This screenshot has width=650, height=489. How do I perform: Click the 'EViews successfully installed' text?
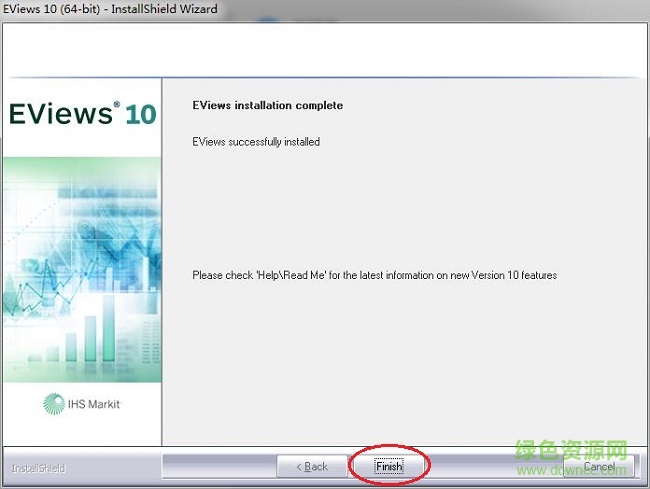click(x=256, y=142)
